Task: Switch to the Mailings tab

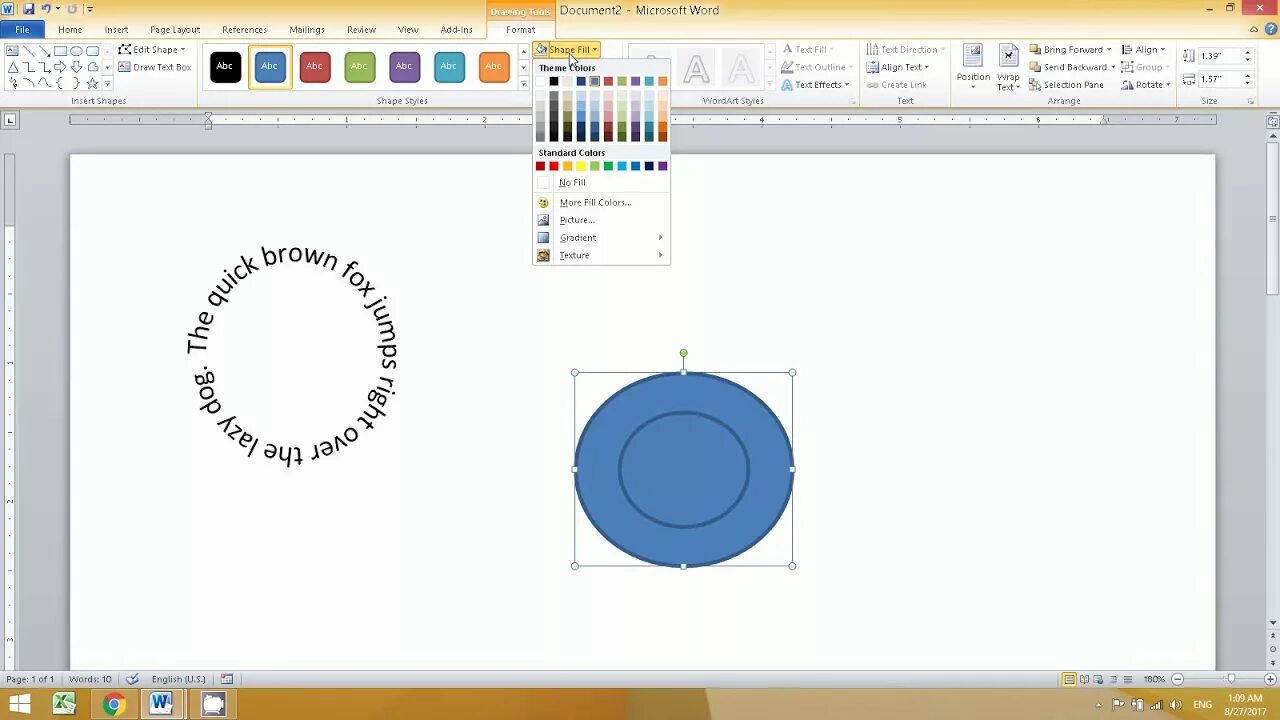Action: (307, 30)
